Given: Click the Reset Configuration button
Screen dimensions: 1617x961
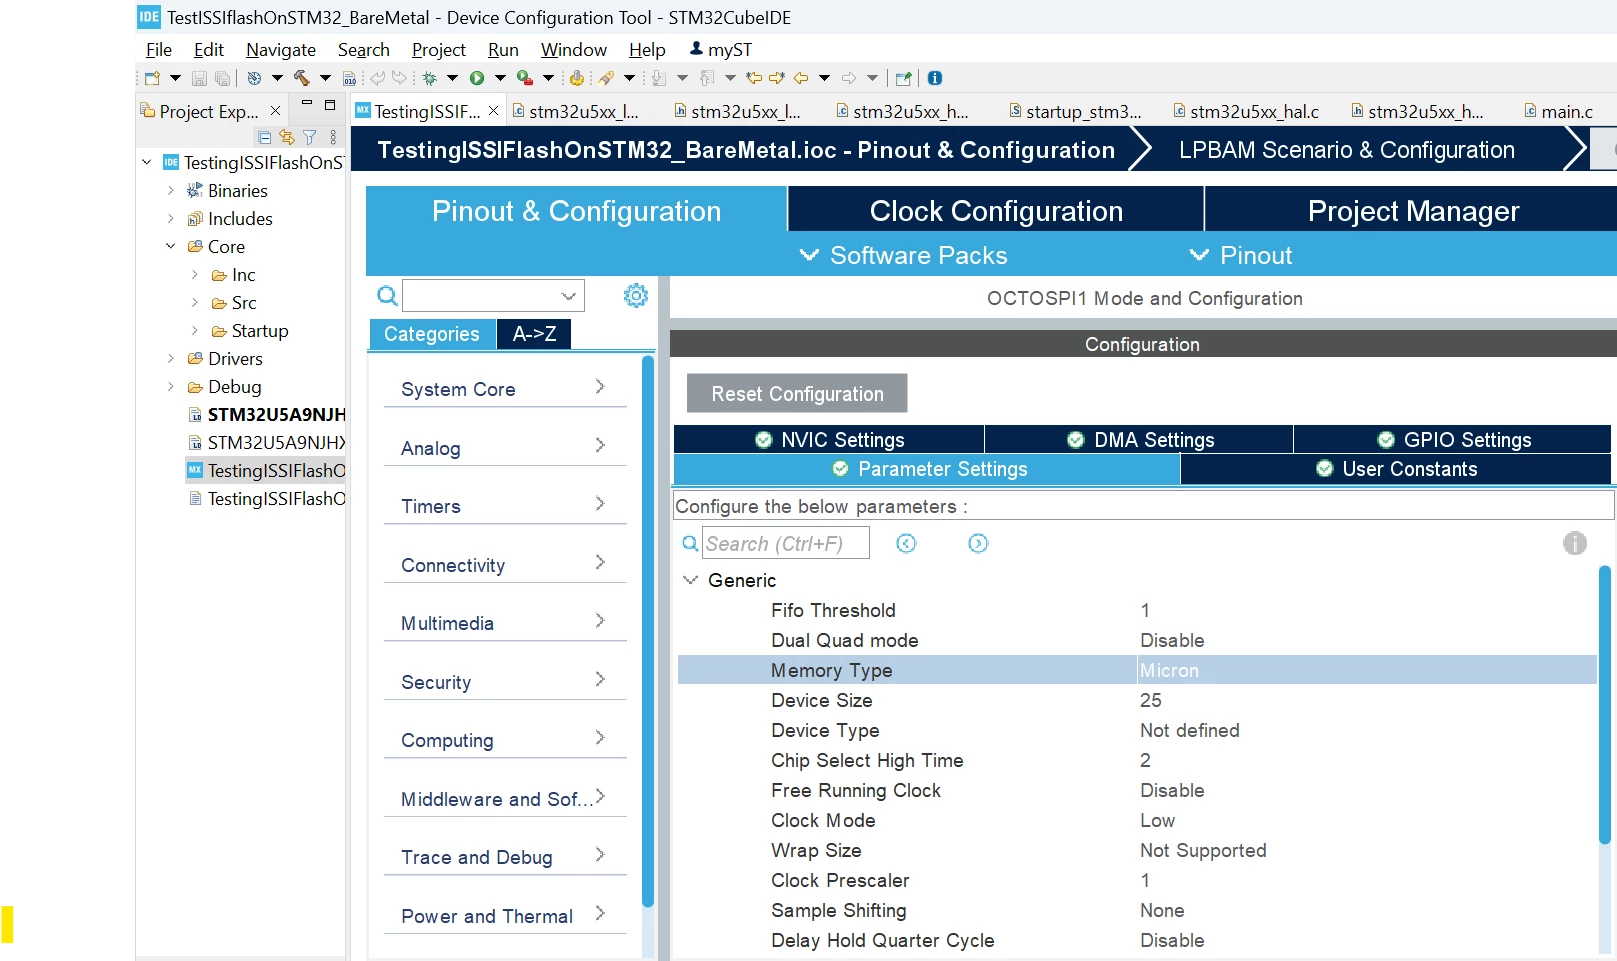Looking at the screenshot, I should 797,393.
